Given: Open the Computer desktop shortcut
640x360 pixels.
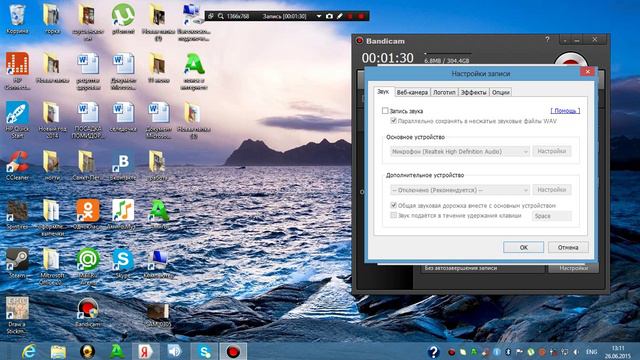Looking at the screenshot, I should pos(158,263).
